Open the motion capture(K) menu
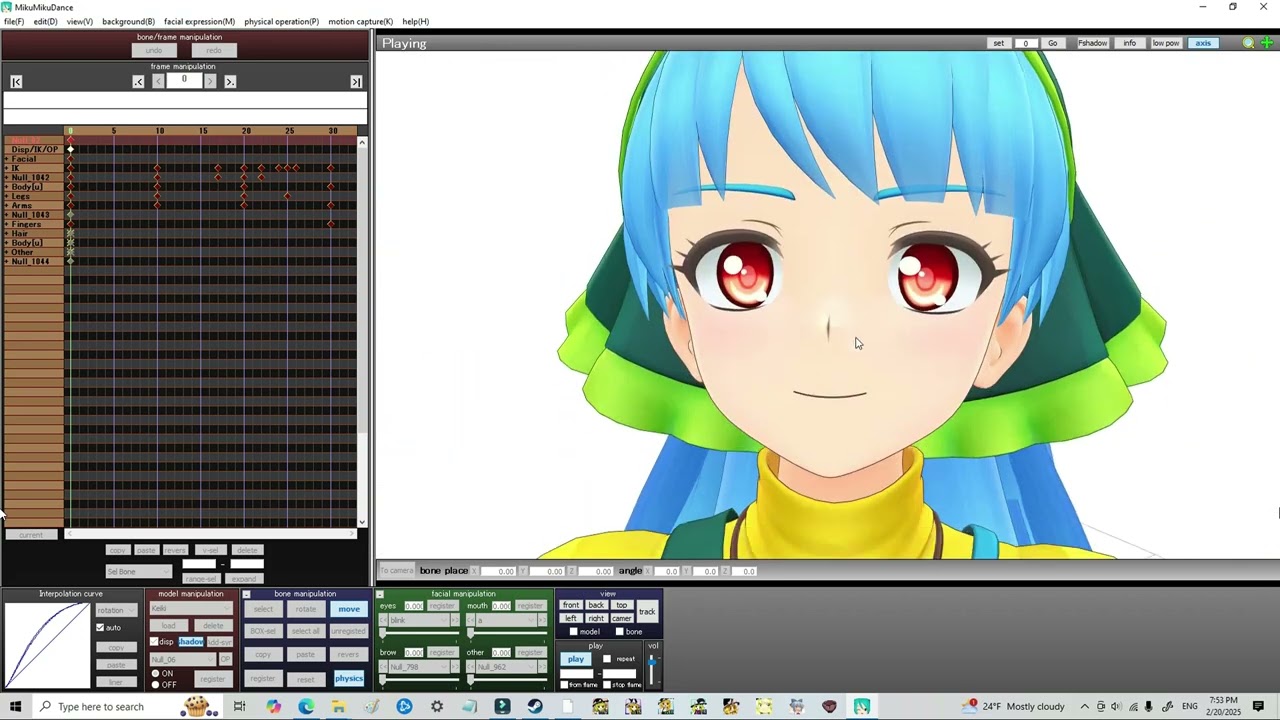Screen dimensions: 1280x720 click(x=360, y=21)
